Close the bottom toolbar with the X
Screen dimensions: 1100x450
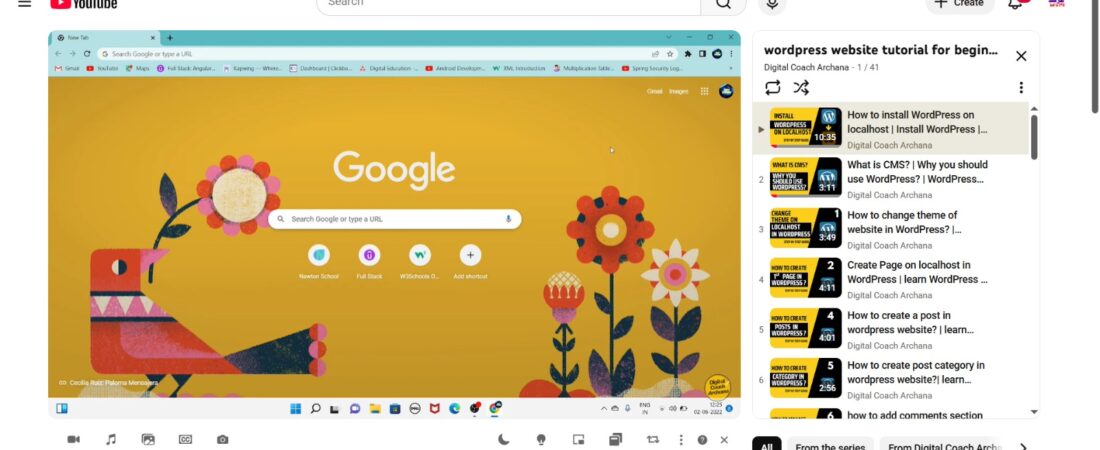click(x=725, y=440)
